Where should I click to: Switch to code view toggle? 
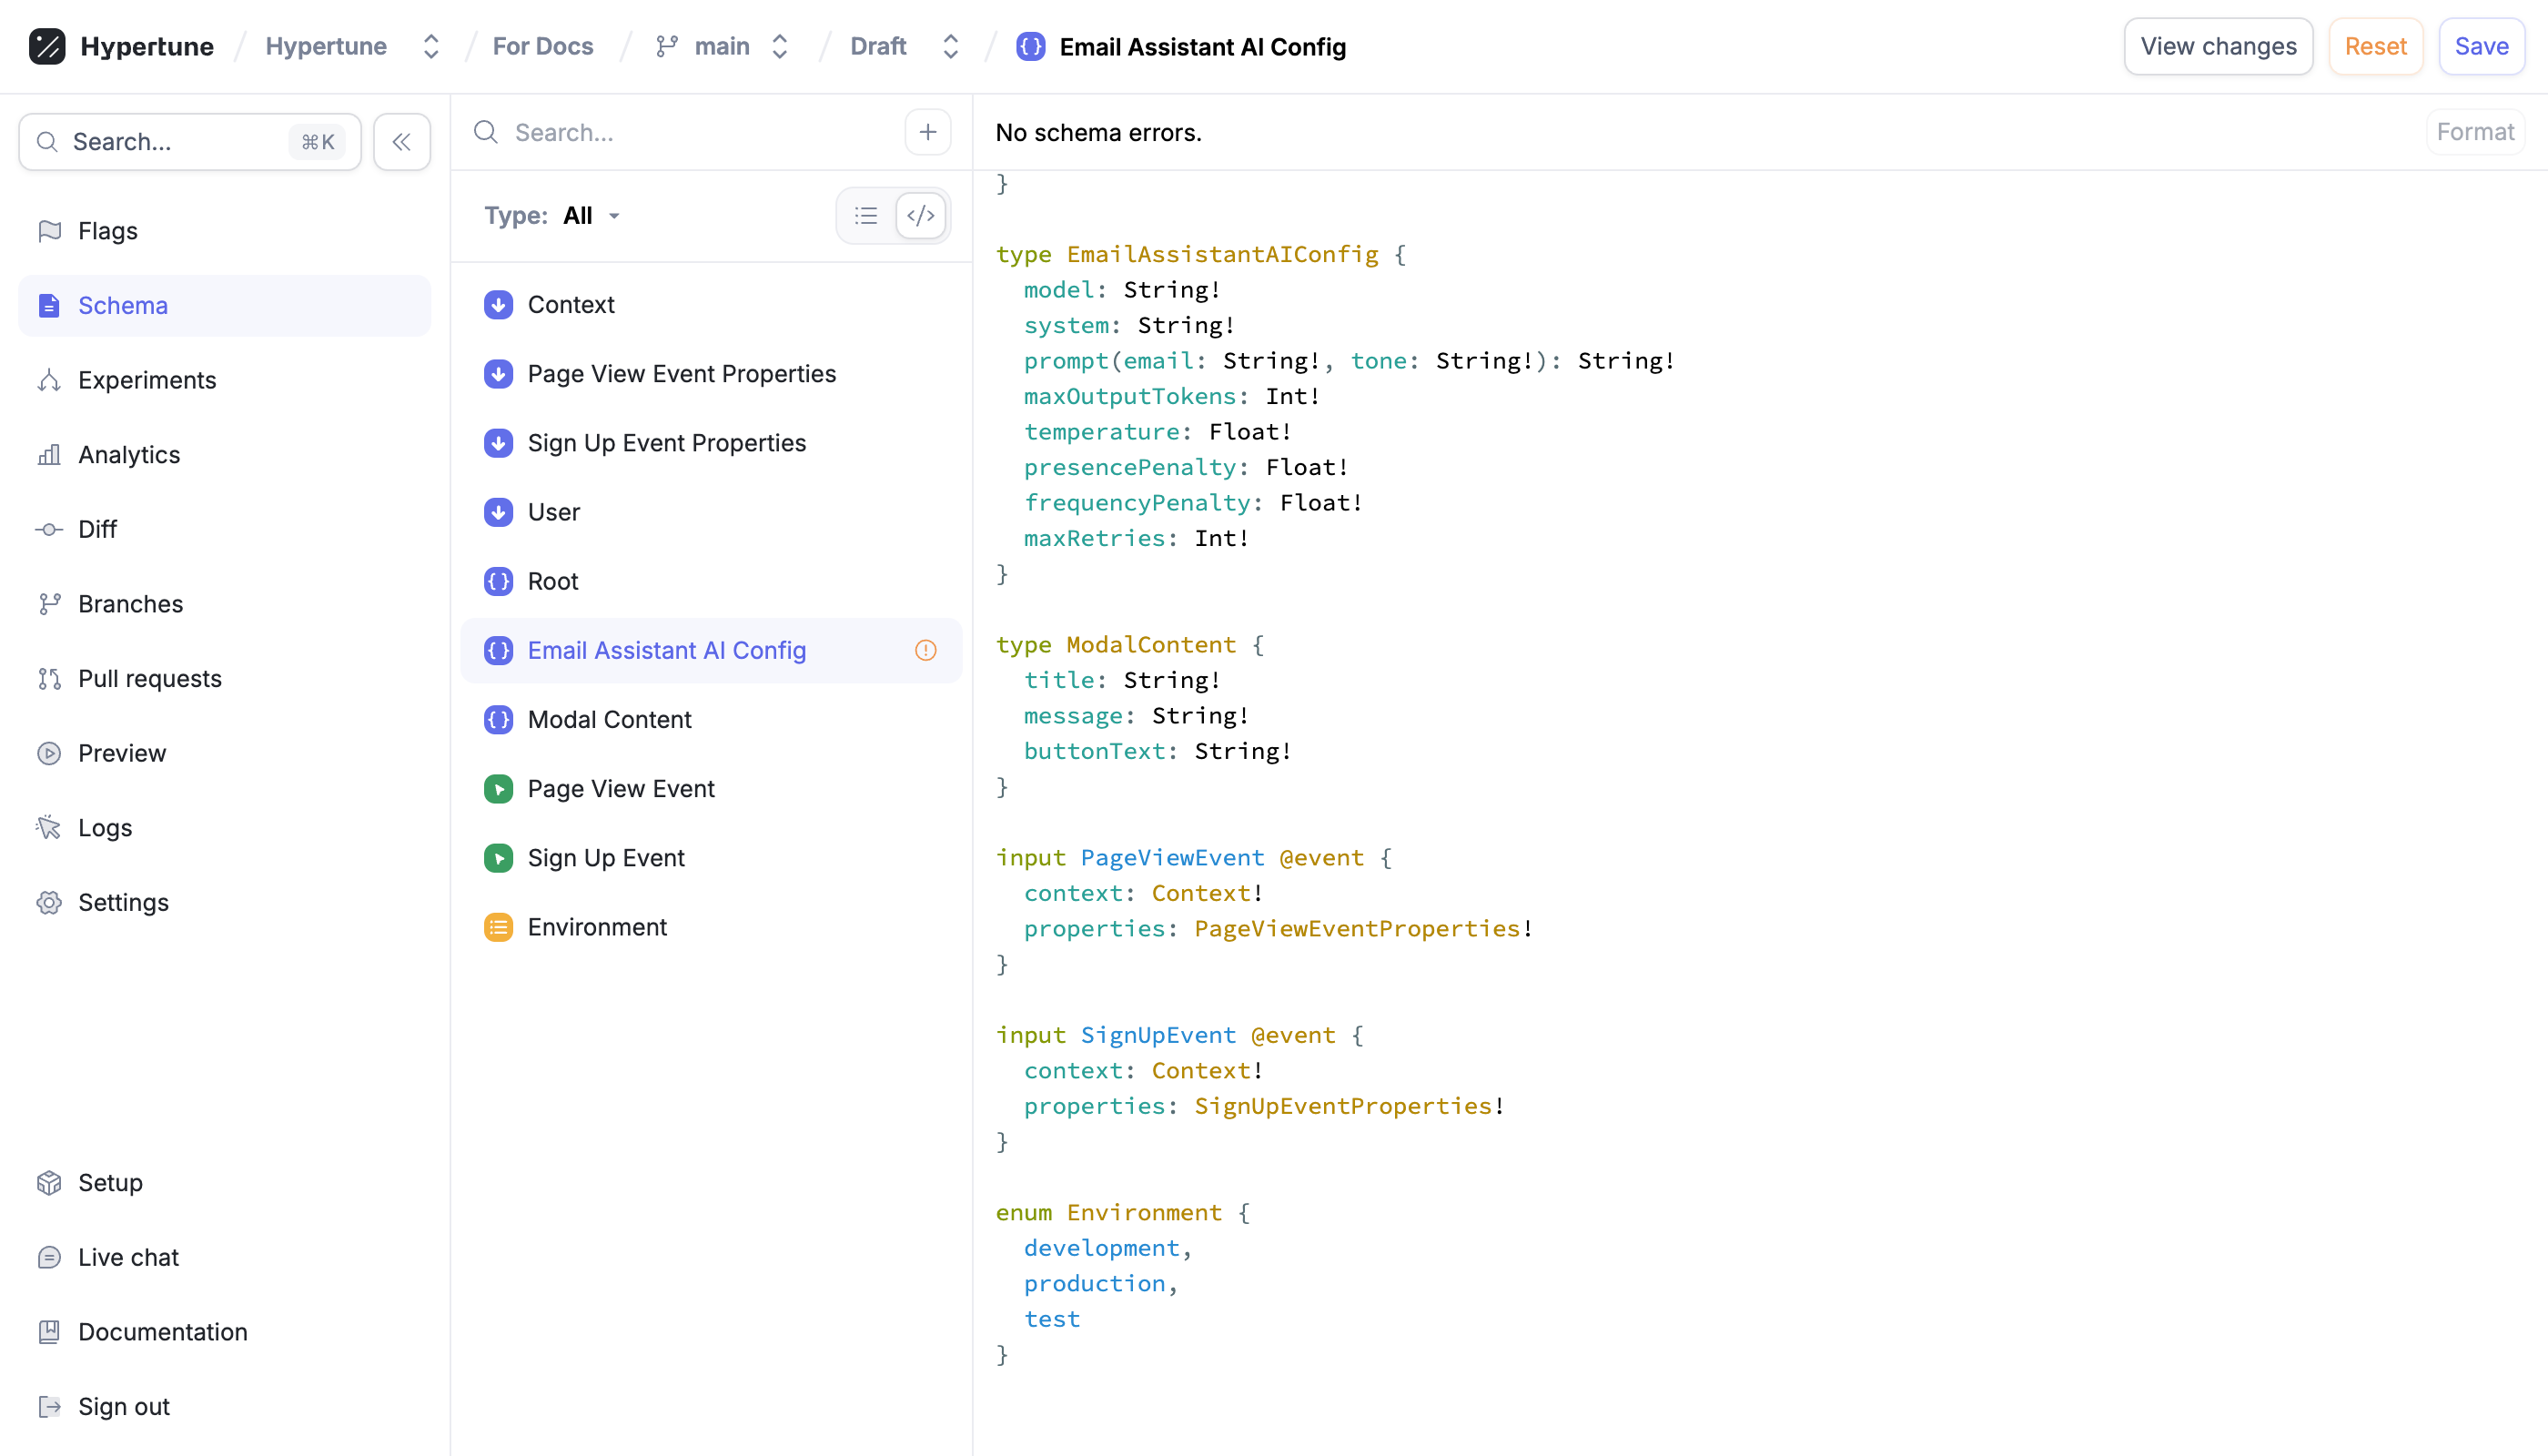pos(920,216)
